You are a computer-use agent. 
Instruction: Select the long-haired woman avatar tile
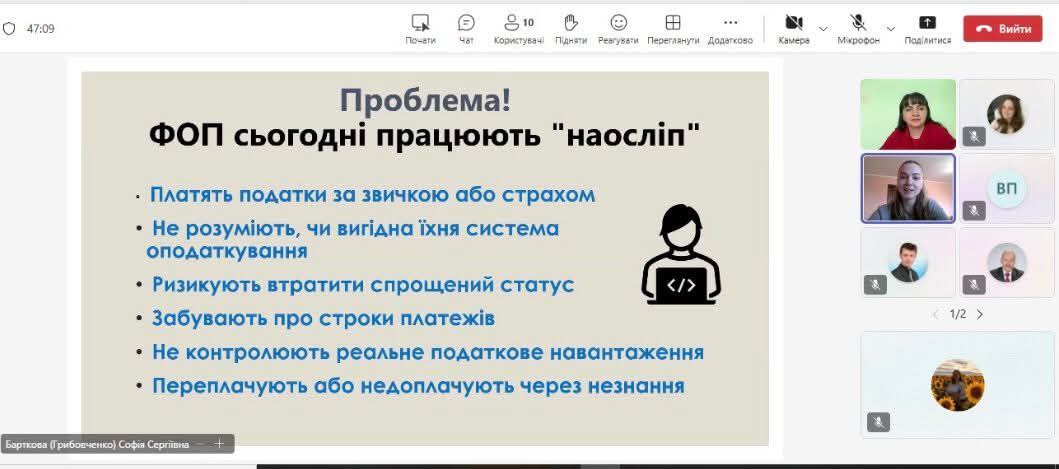point(1006,114)
